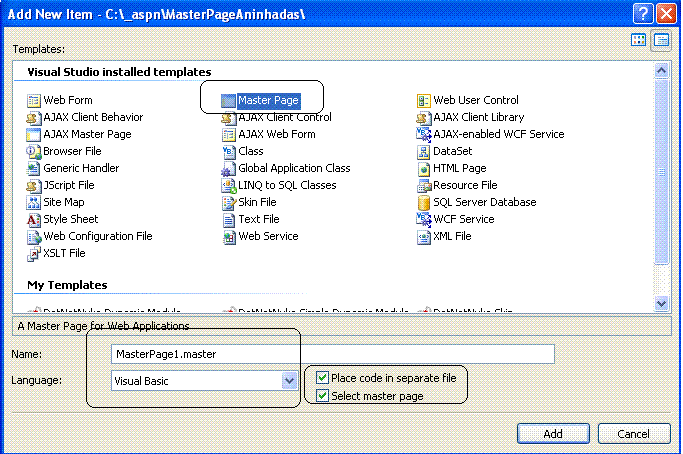Choose the AJAX Client Library icon
This screenshot has width=683, height=454.
423,118
